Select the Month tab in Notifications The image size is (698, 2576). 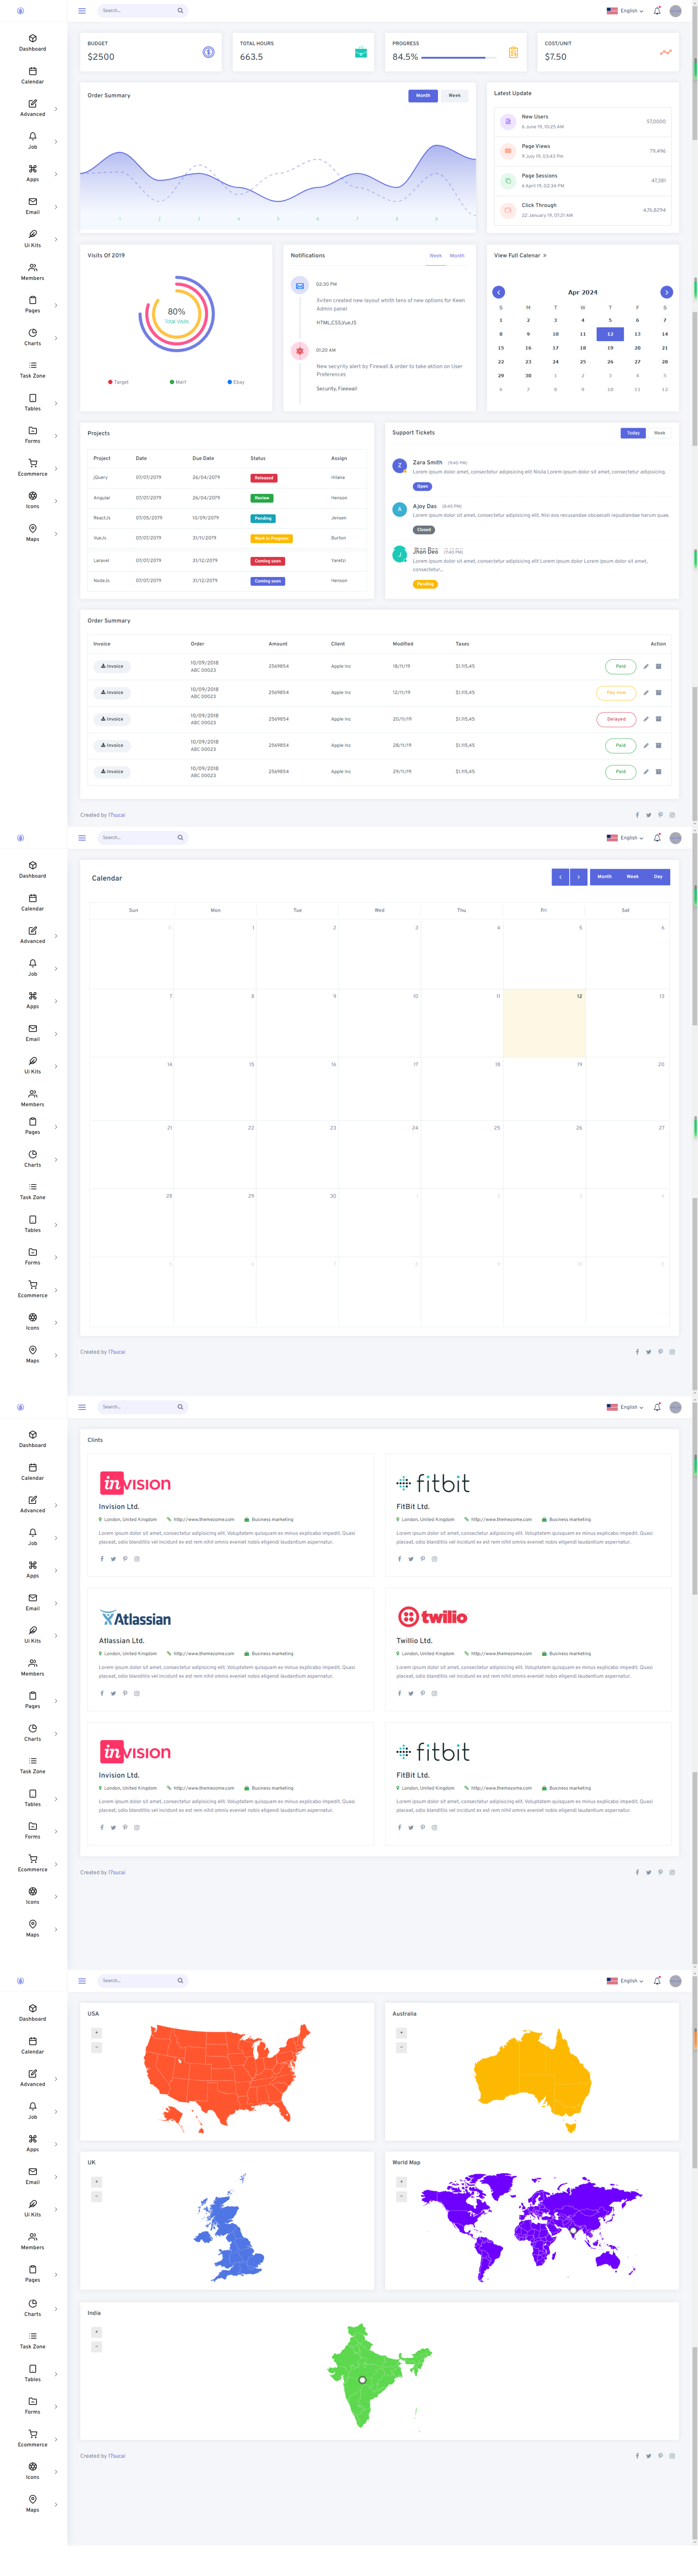pyautogui.click(x=457, y=256)
